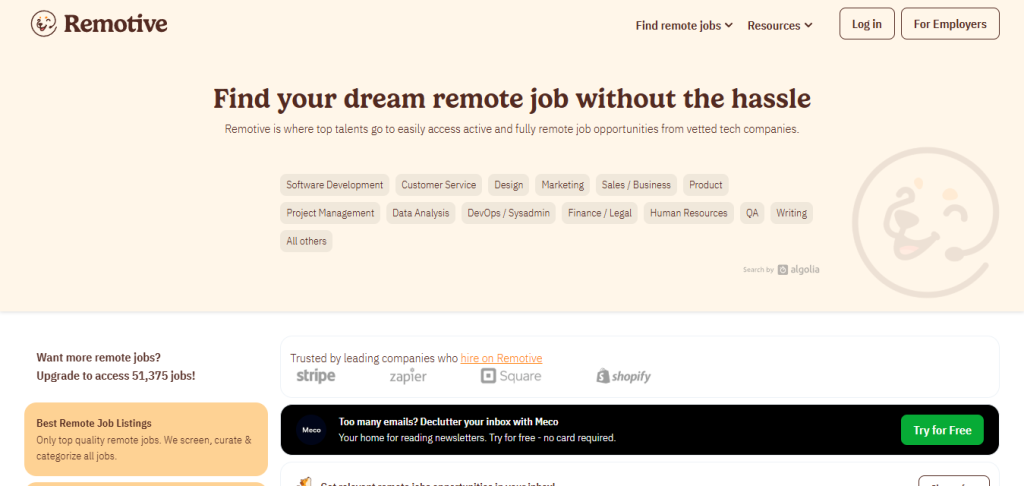
Task: Click the Remotive logo icon
Action: coord(44,24)
